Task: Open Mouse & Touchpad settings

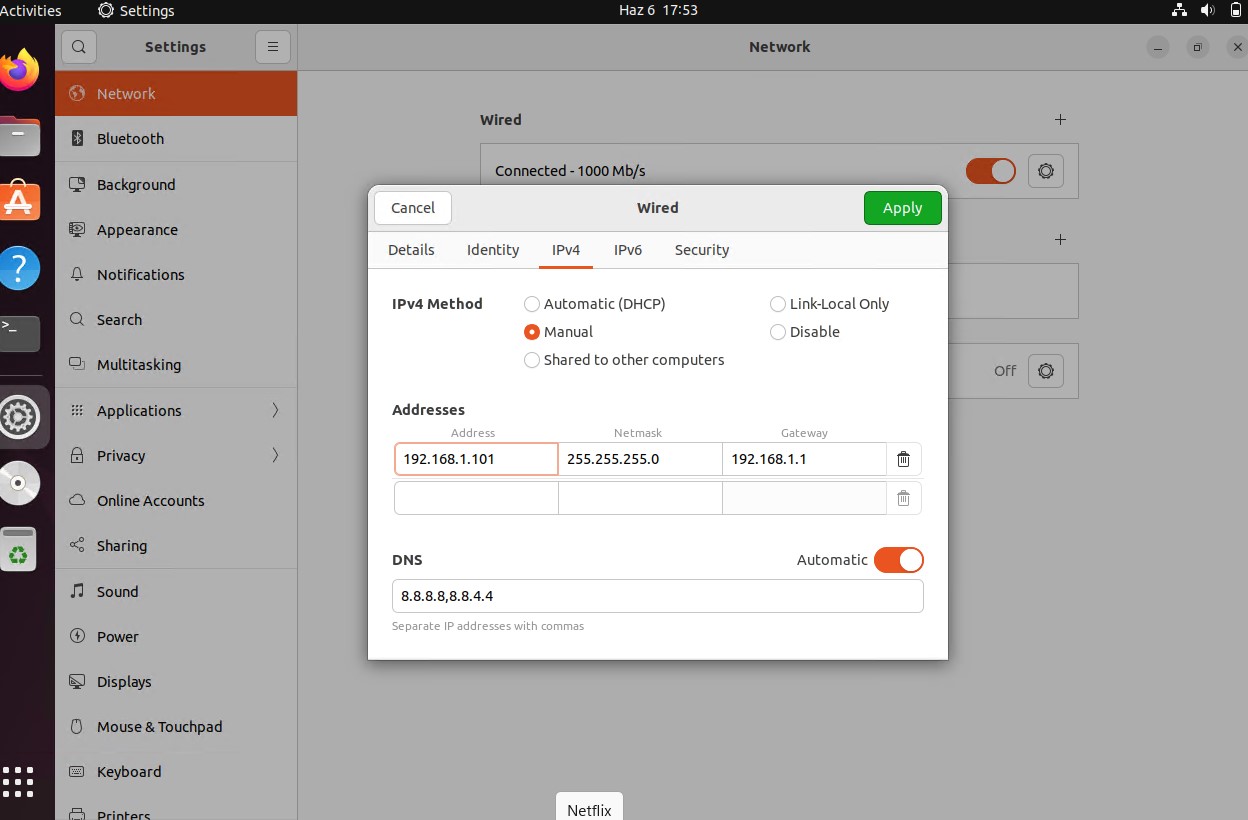Action: (176, 726)
